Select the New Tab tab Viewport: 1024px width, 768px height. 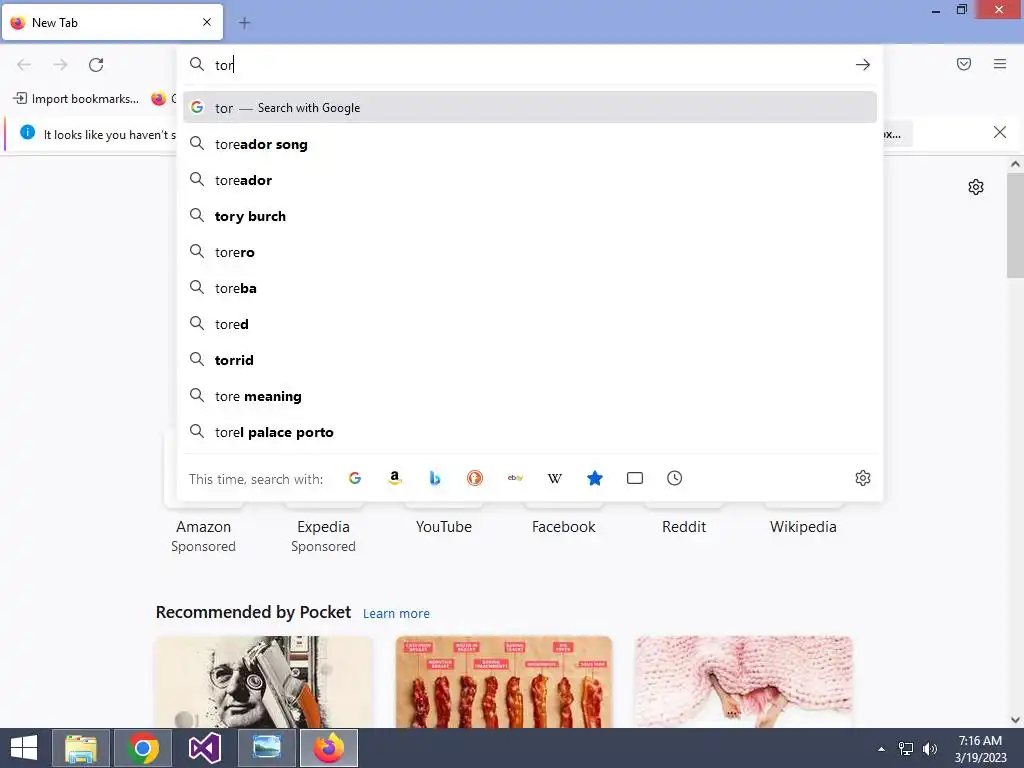click(x=112, y=22)
